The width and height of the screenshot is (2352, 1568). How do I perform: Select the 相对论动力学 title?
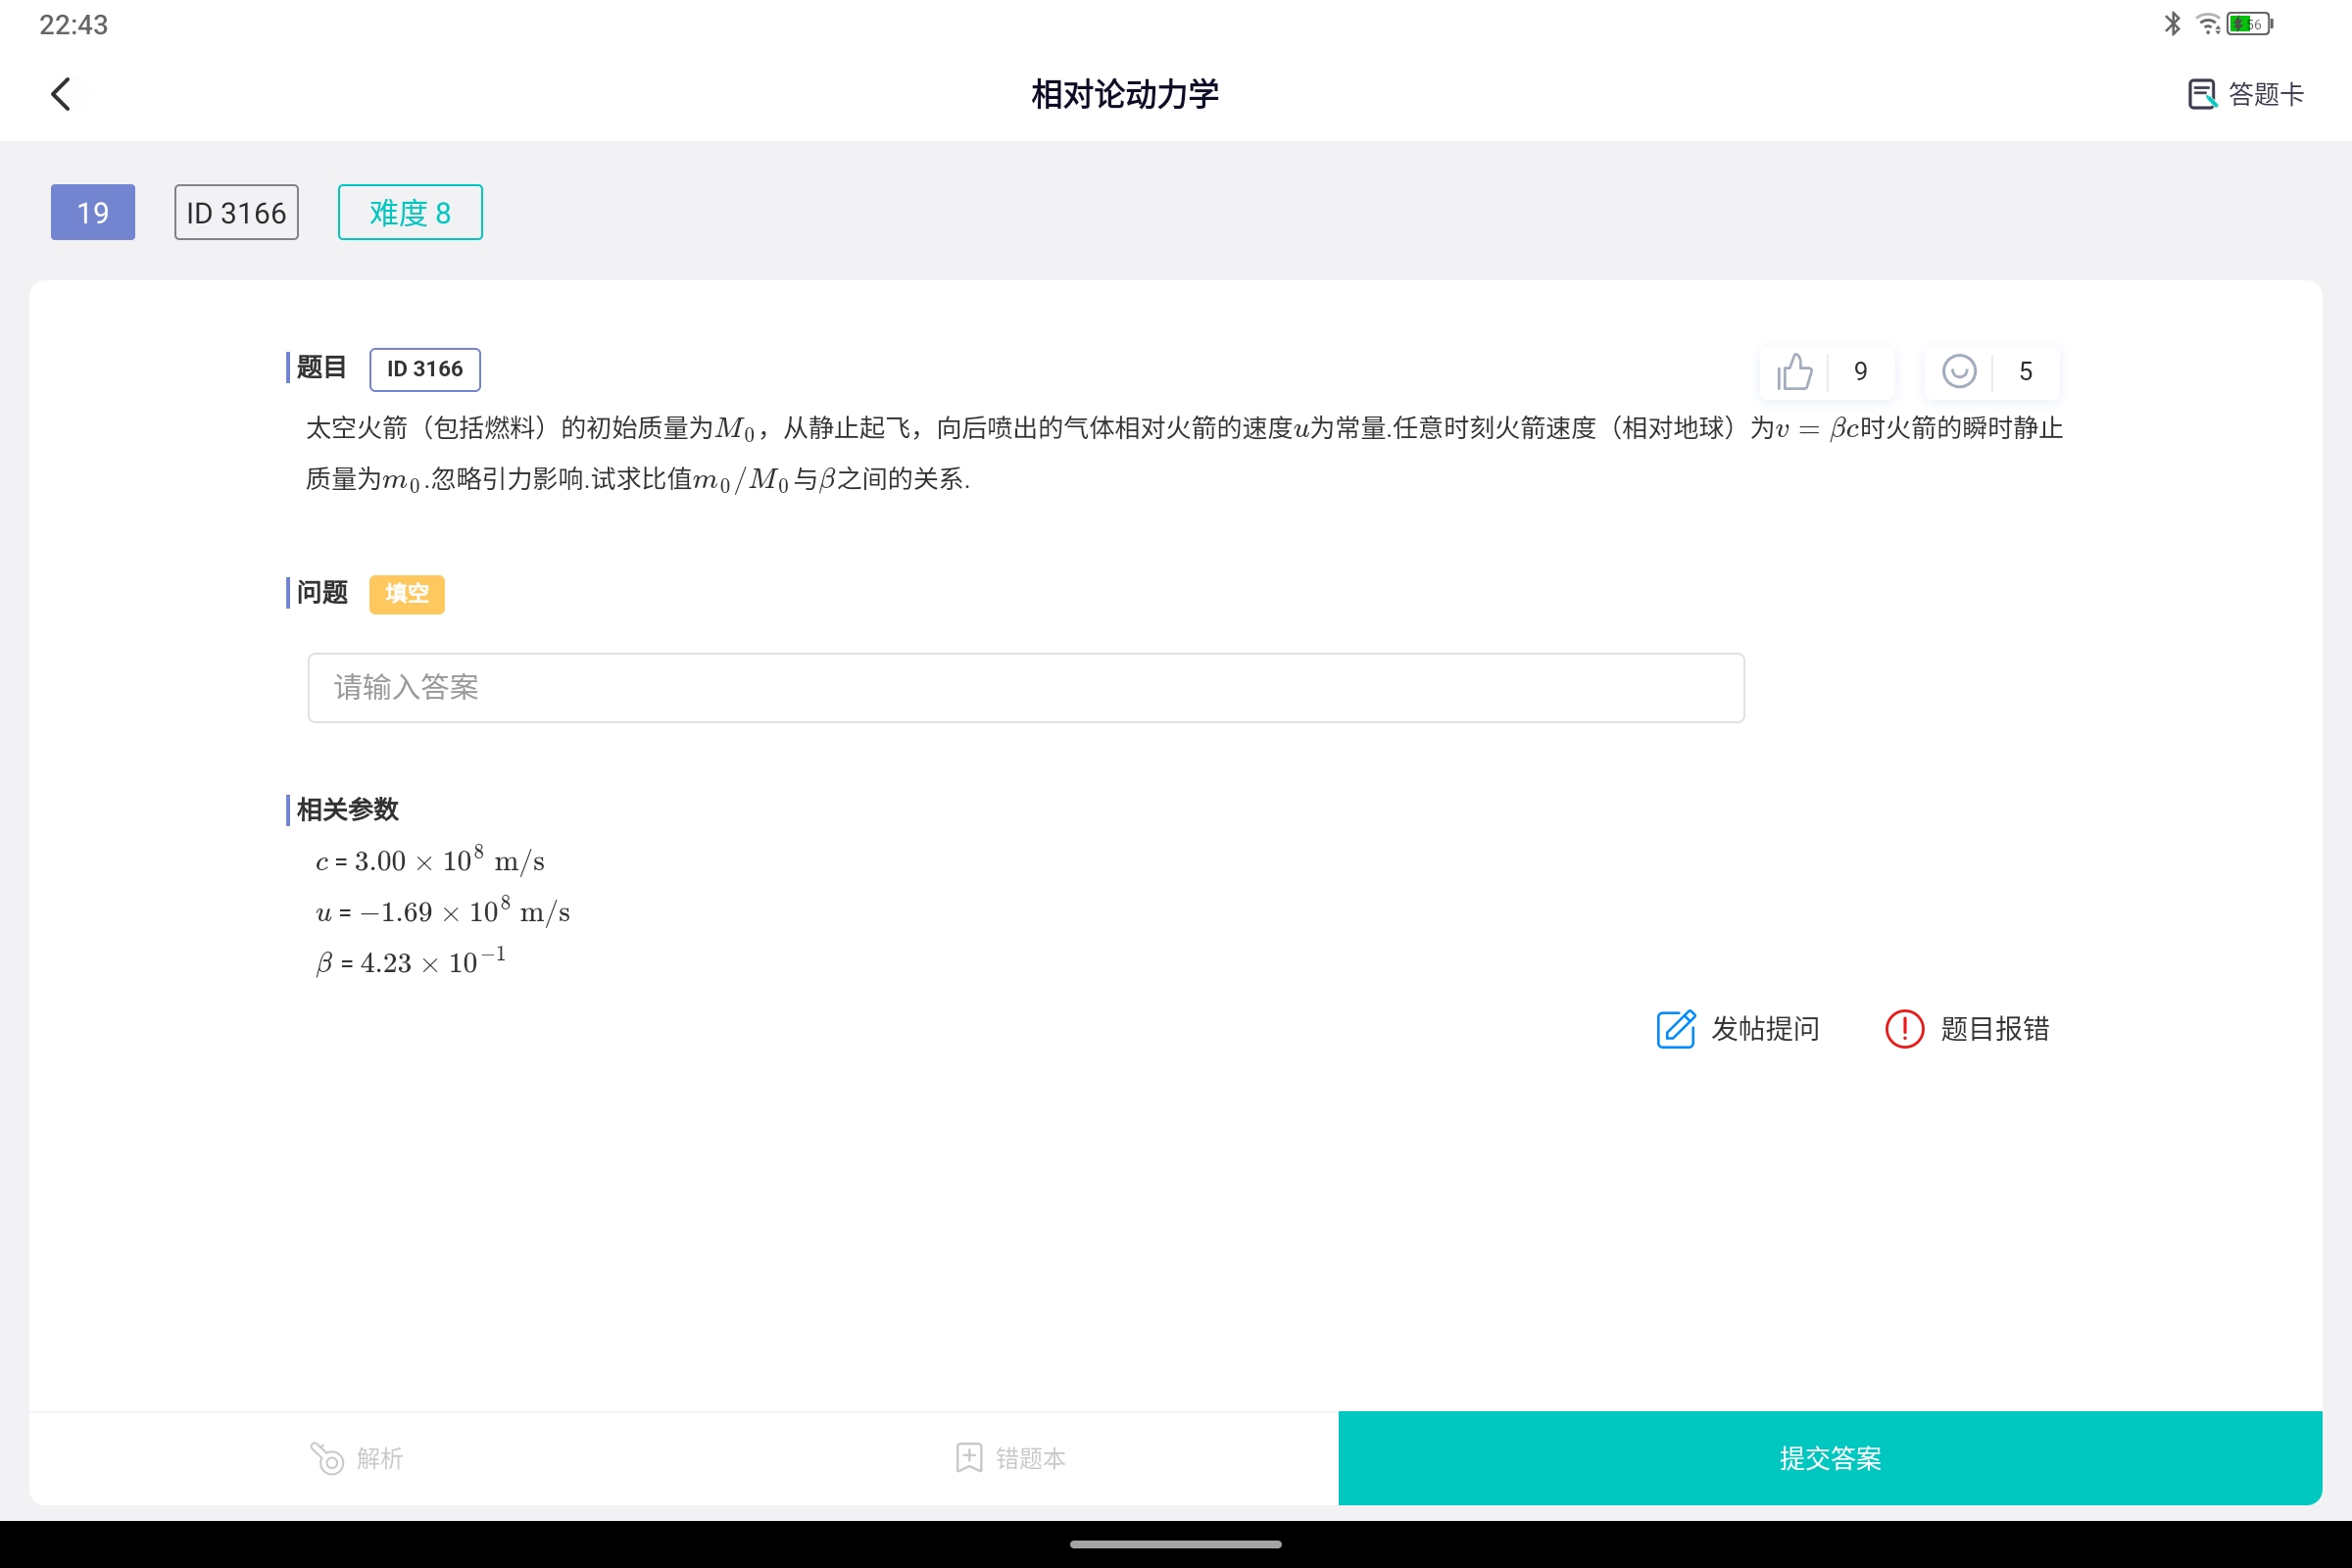[1124, 93]
